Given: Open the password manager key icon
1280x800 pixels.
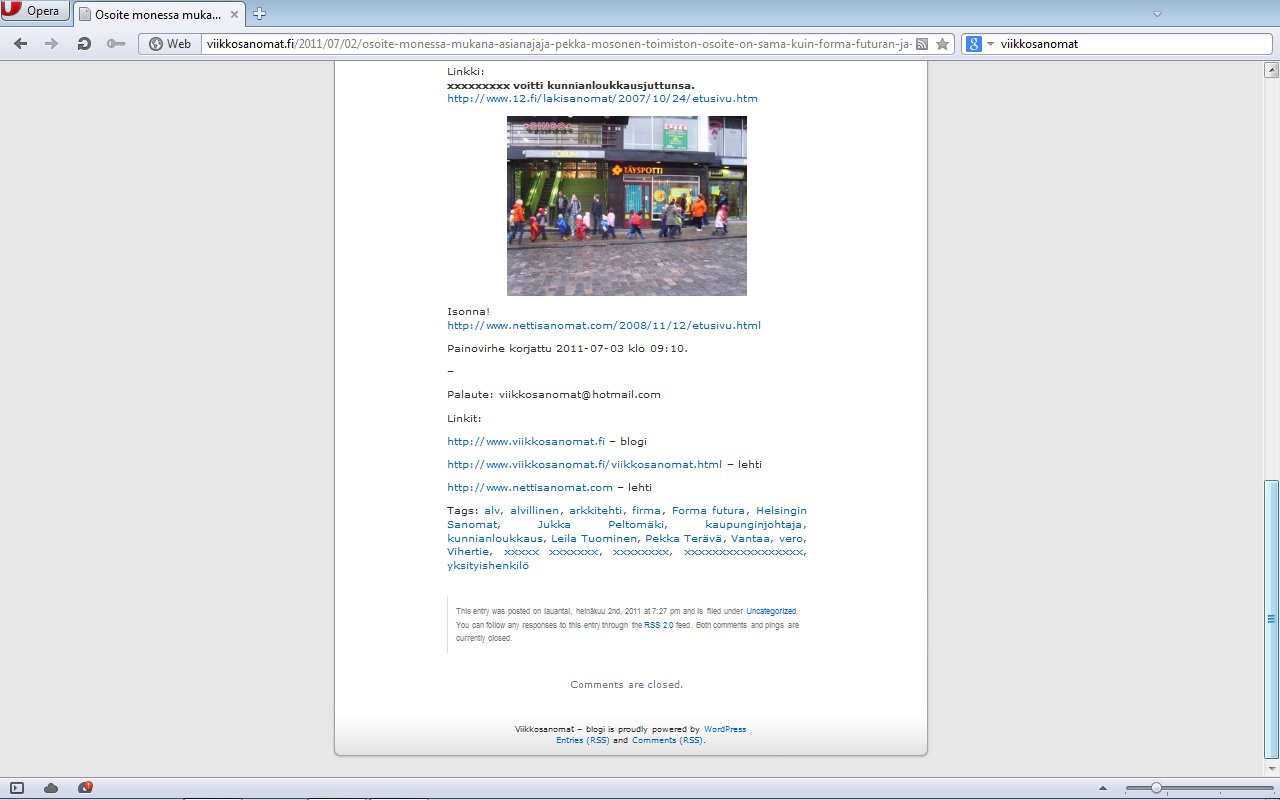Looking at the screenshot, I should coord(116,44).
